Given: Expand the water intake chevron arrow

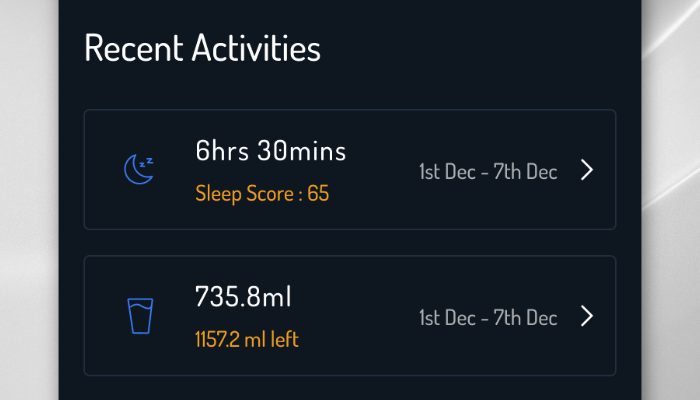Looking at the screenshot, I should pyautogui.click(x=587, y=317).
